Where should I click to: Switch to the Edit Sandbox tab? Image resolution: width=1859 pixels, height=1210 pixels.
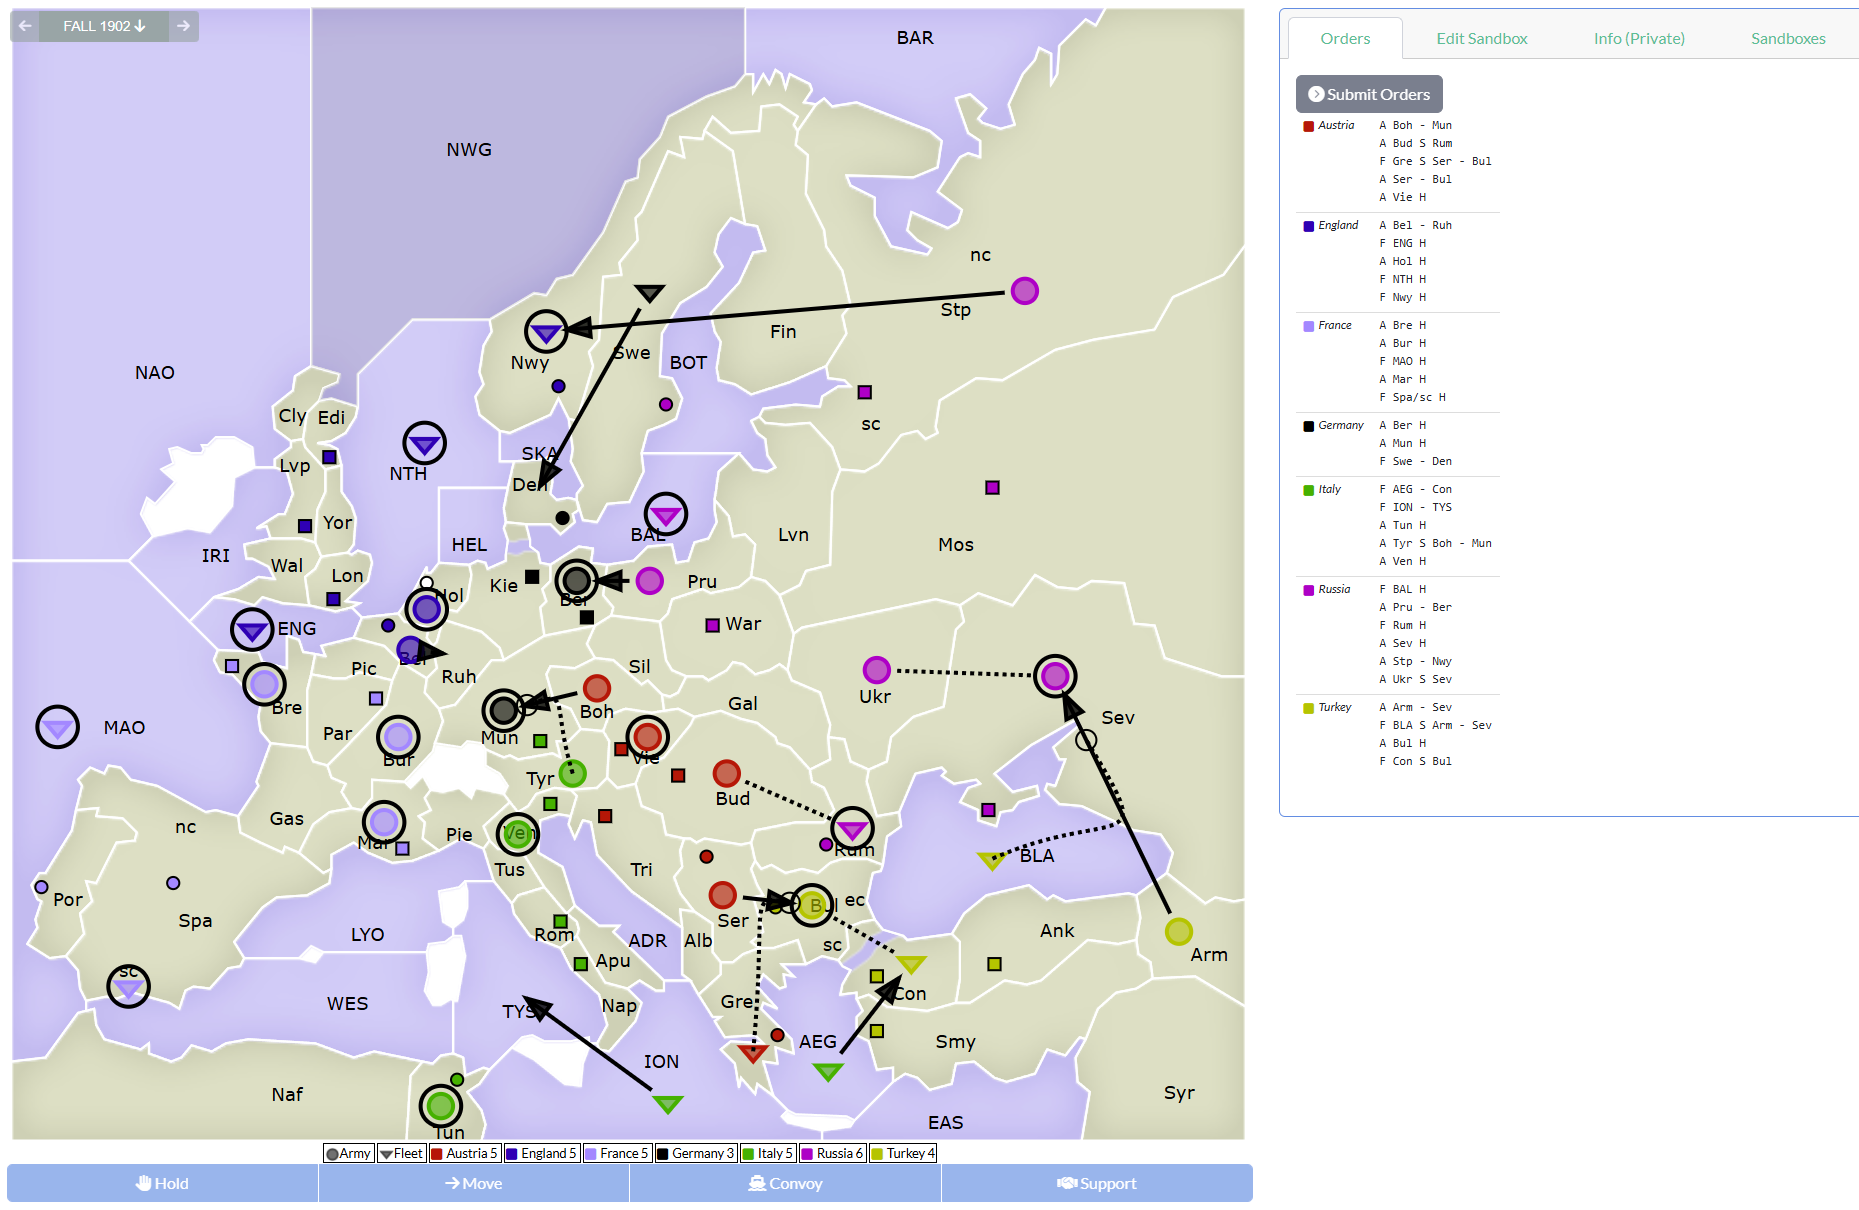1481,38
